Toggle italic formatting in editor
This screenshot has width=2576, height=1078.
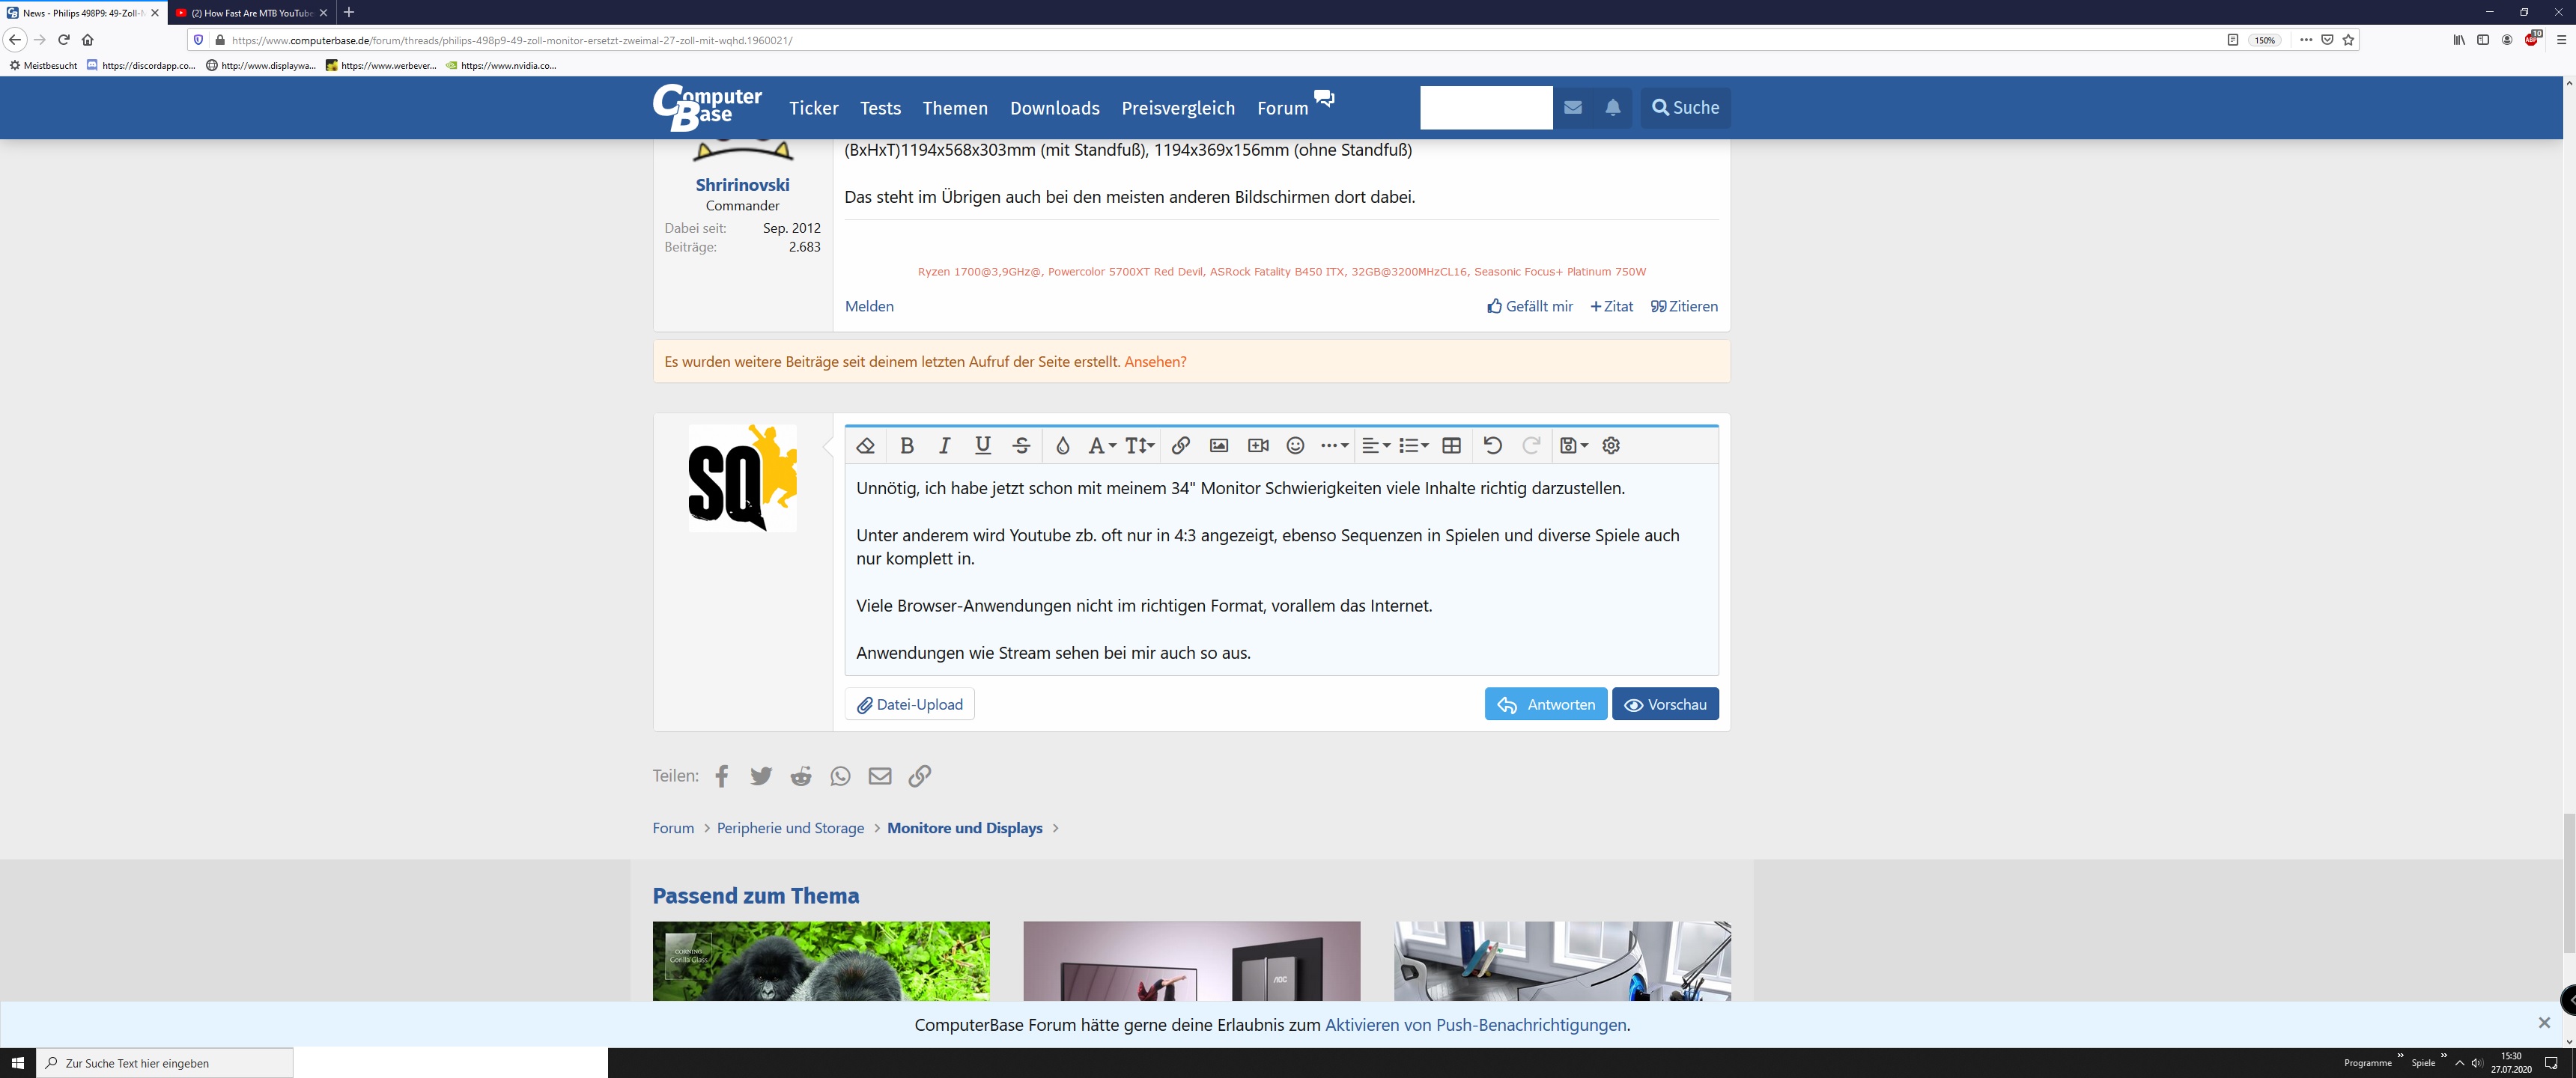coord(944,446)
